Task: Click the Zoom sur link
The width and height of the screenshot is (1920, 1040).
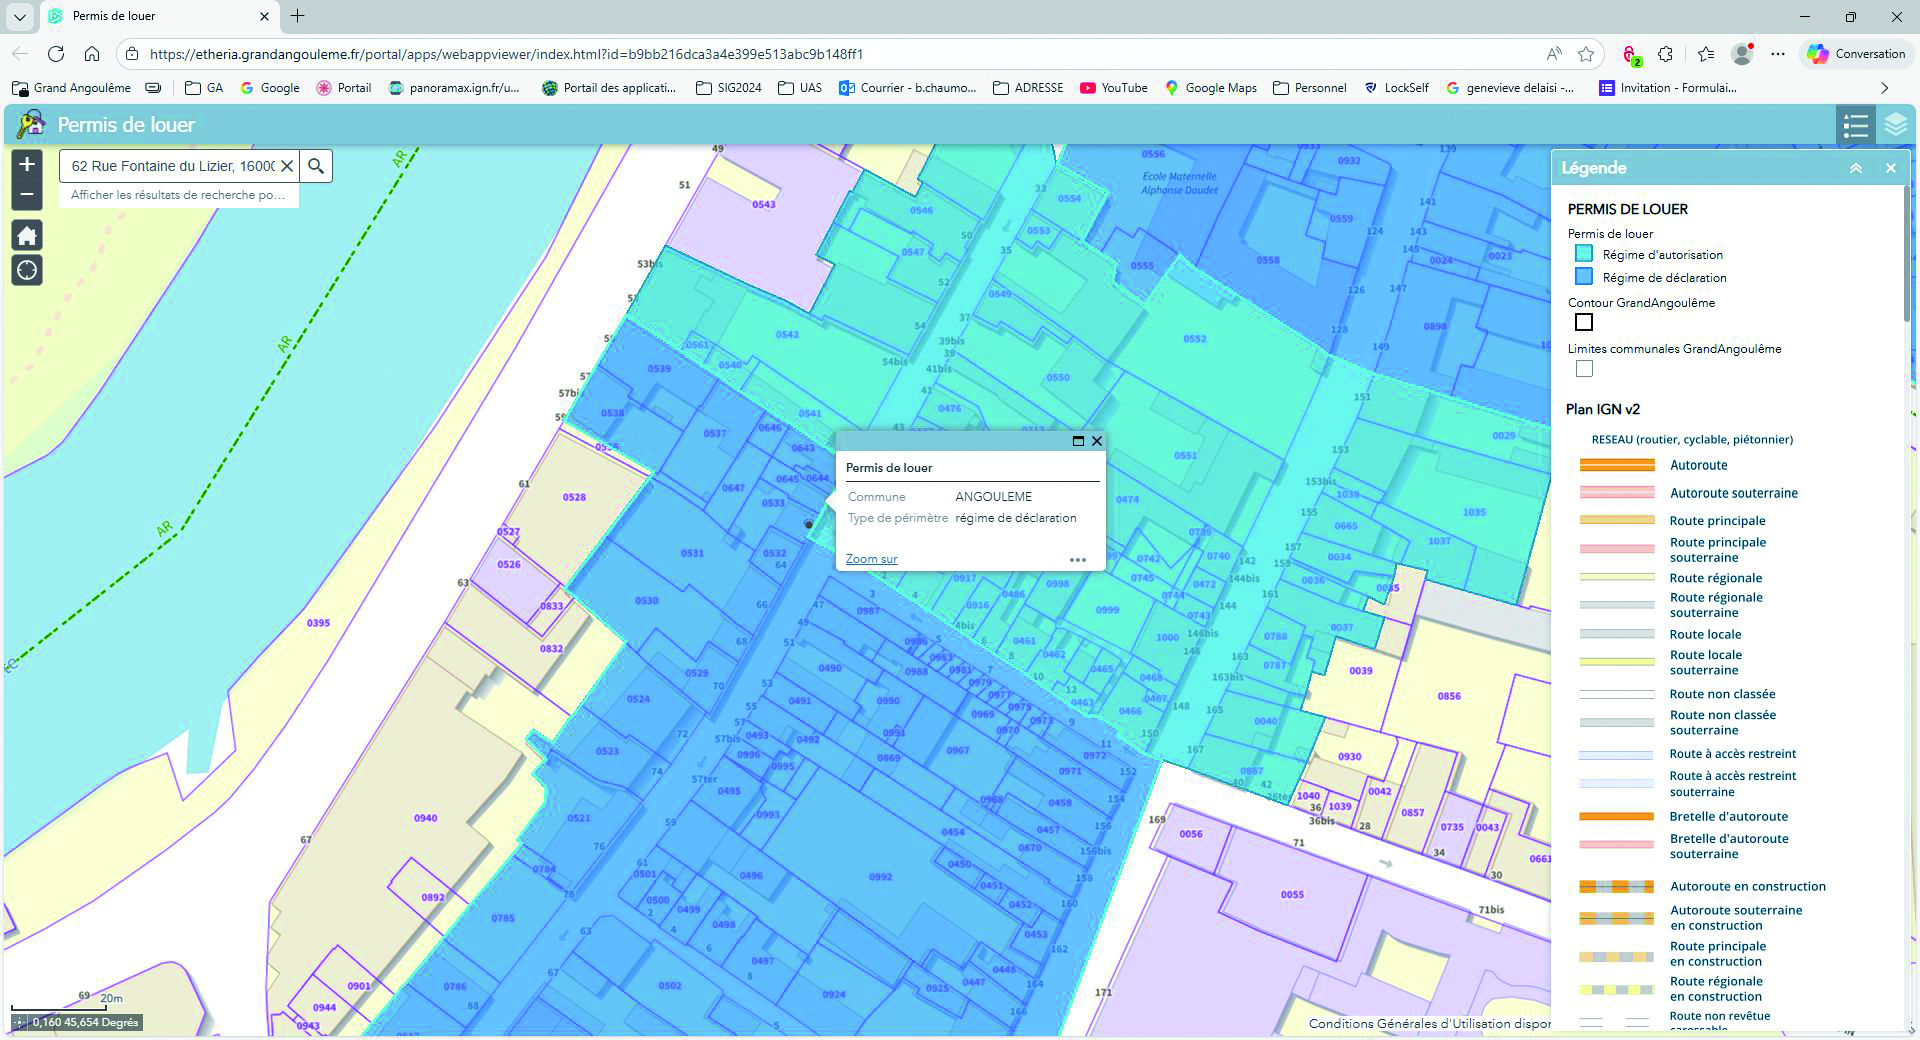Action: click(x=871, y=559)
